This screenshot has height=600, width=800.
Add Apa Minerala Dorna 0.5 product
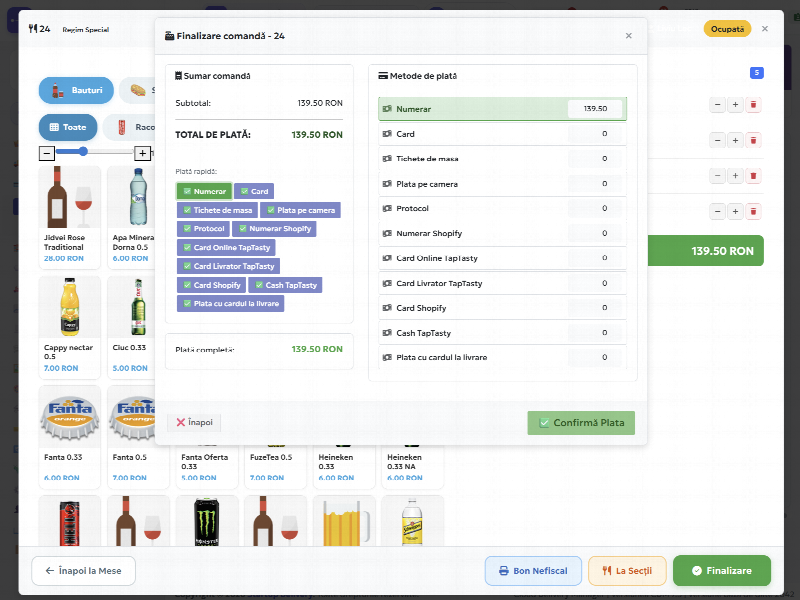click(131, 216)
